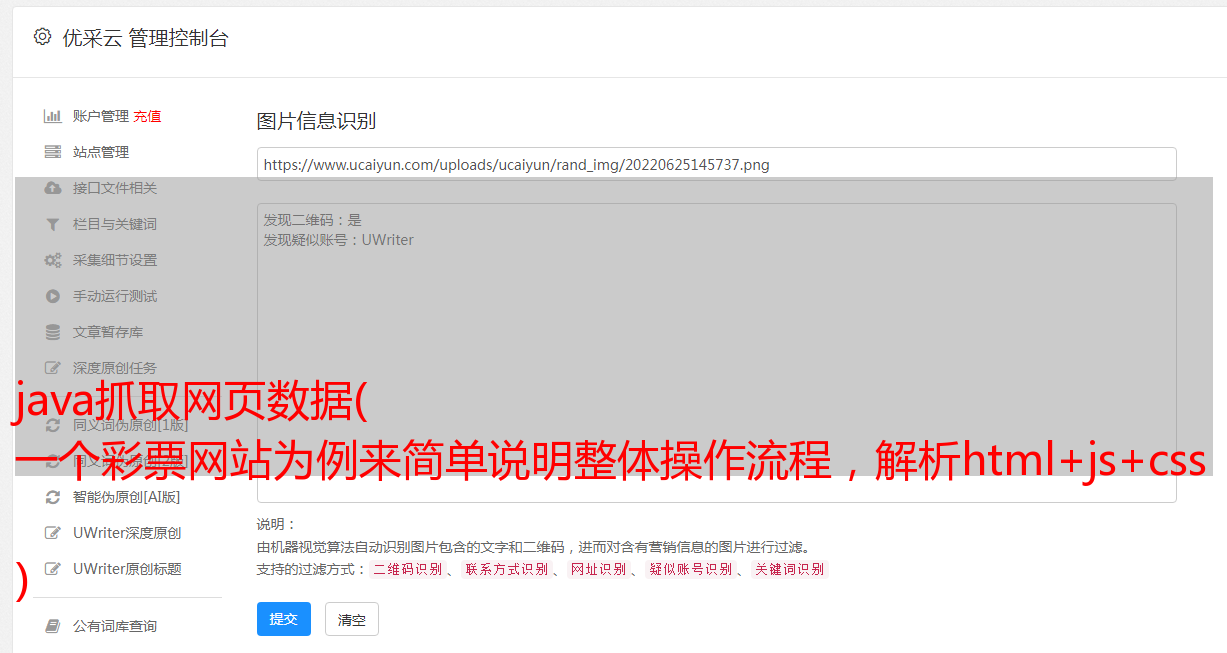This screenshot has width=1227, height=653.
Task: Click the 疑似账号识别 filter tag
Action: [x=690, y=570]
